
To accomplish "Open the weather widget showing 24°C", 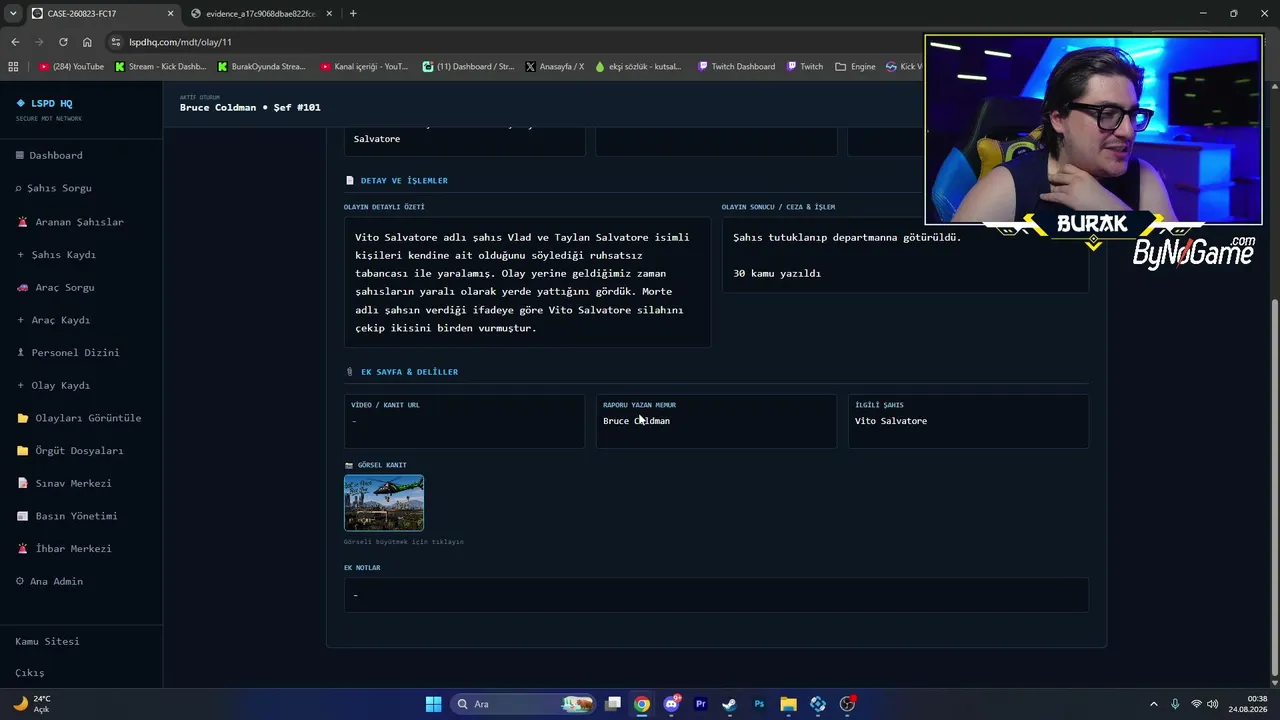I will [x=32, y=704].
